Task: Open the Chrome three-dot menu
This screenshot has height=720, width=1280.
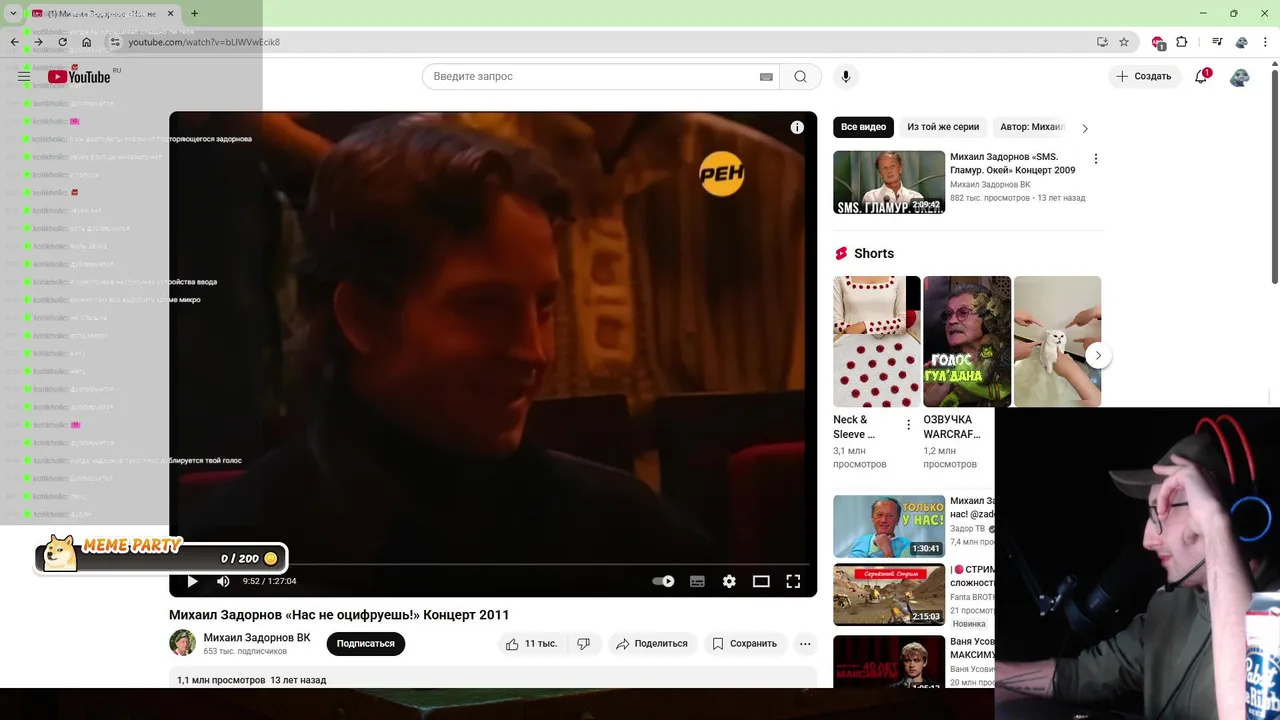Action: coord(1265,42)
